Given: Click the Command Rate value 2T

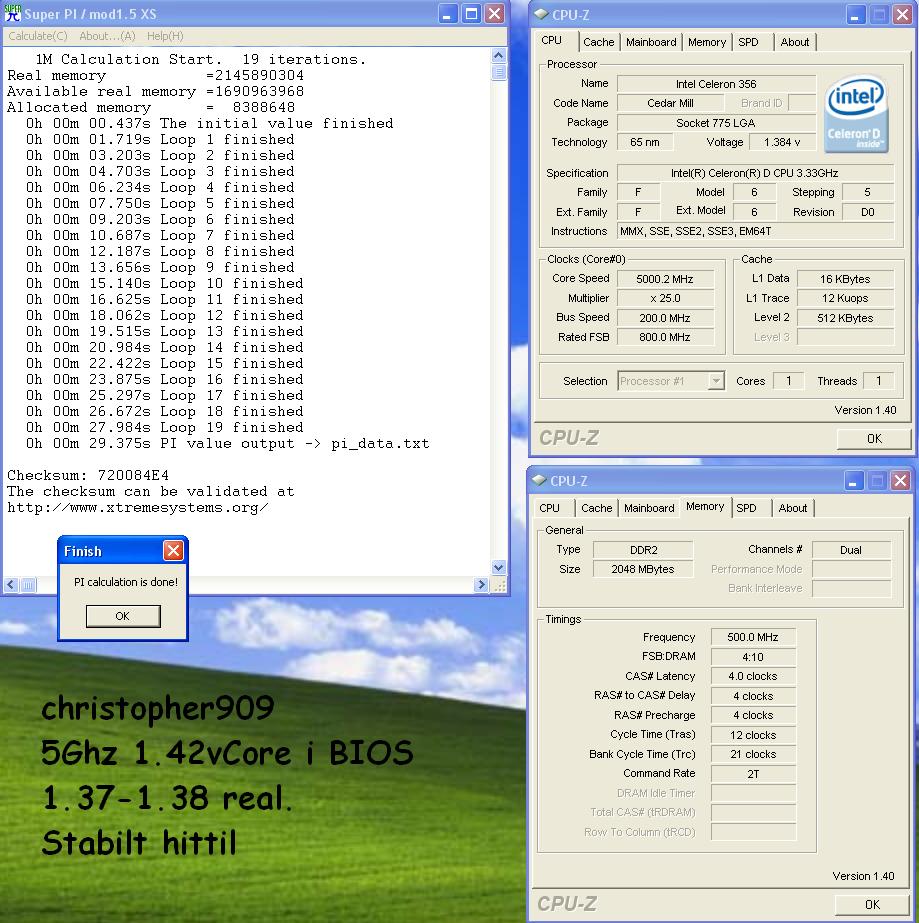Looking at the screenshot, I should pos(753,774).
